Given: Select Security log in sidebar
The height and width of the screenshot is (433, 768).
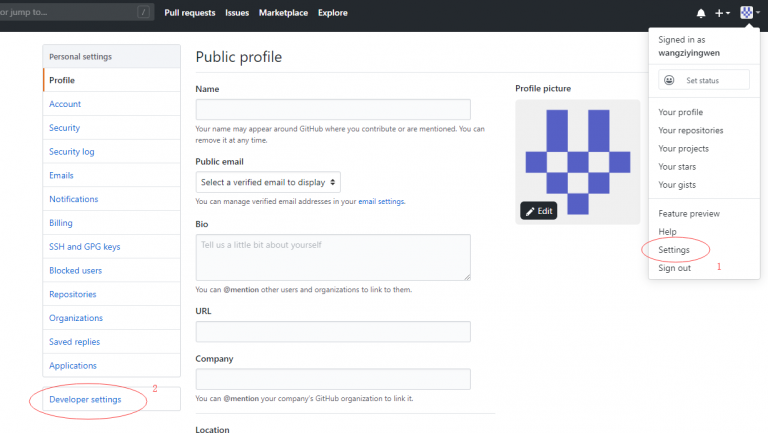Looking at the screenshot, I should 72,151.
